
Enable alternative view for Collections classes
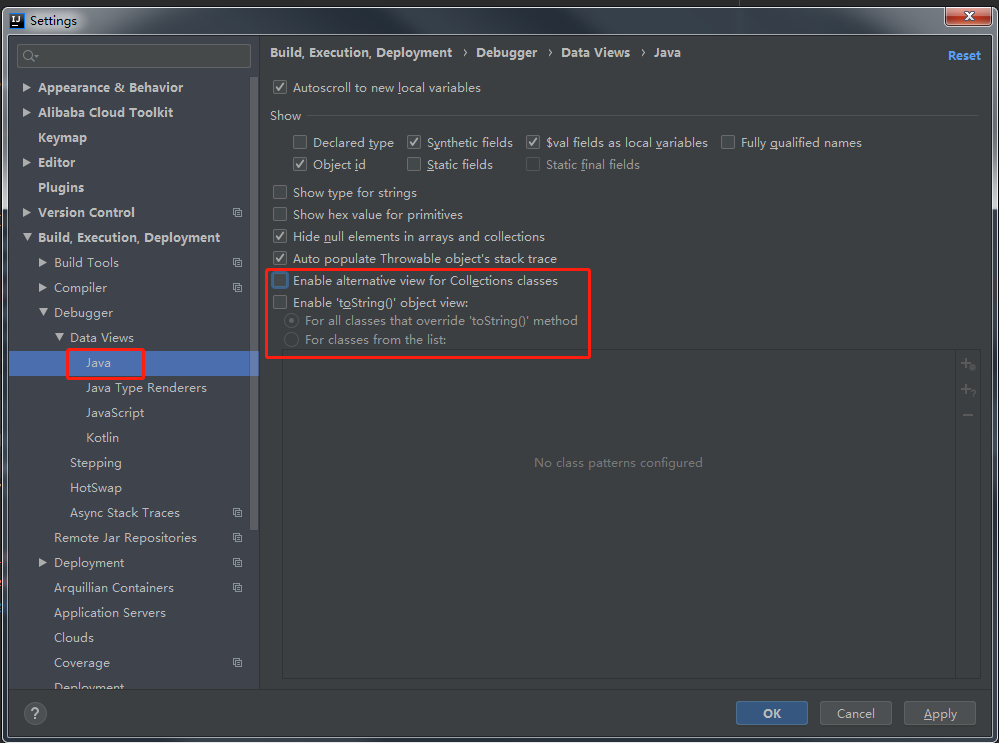[x=280, y=281]
